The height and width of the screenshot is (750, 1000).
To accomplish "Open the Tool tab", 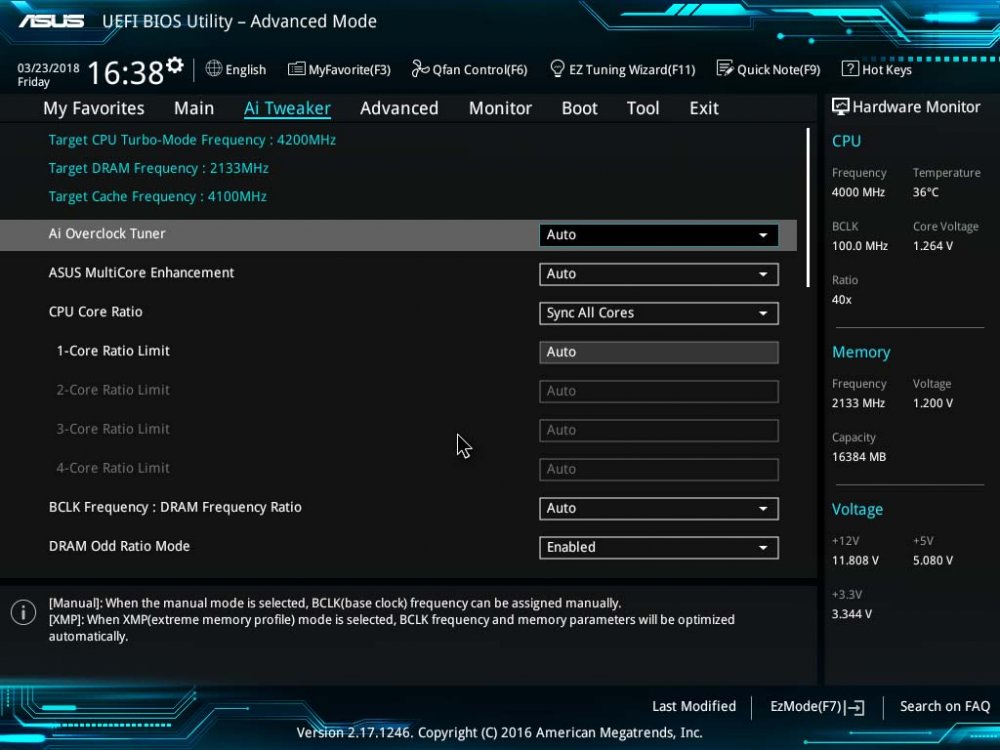I will pos(643,108).
